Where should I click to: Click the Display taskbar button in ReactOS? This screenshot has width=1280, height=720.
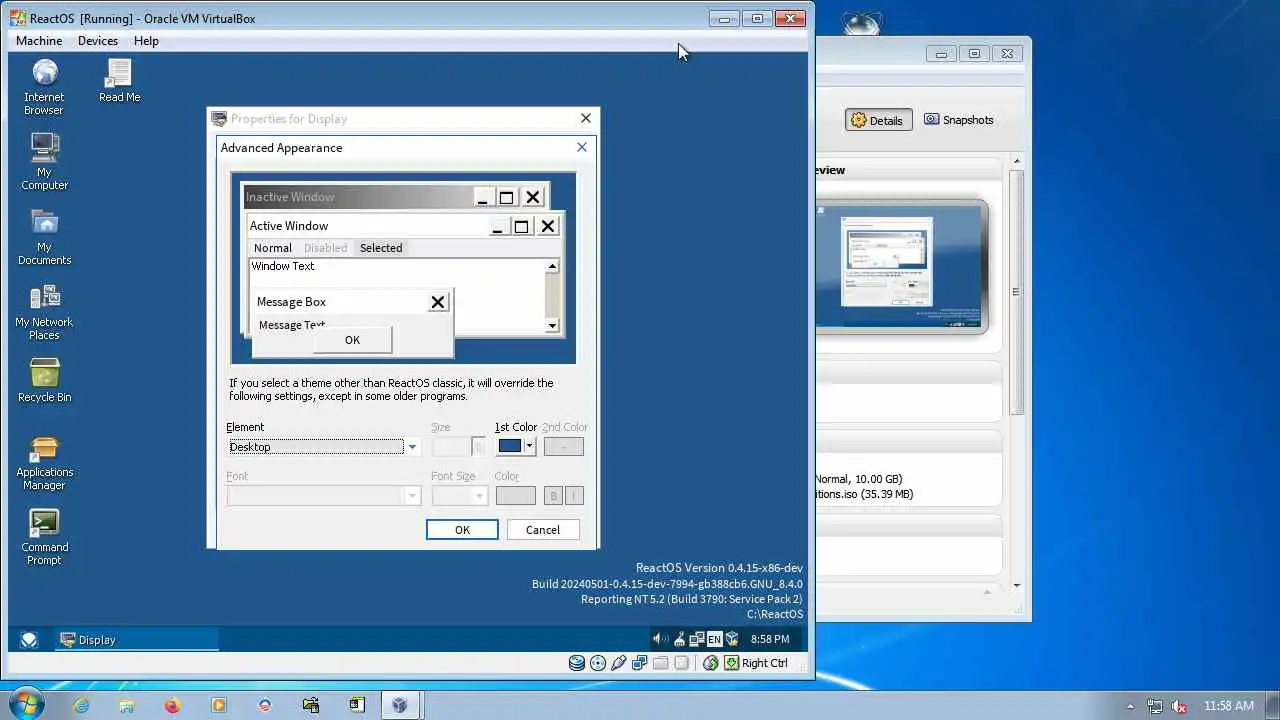(137, 639)
